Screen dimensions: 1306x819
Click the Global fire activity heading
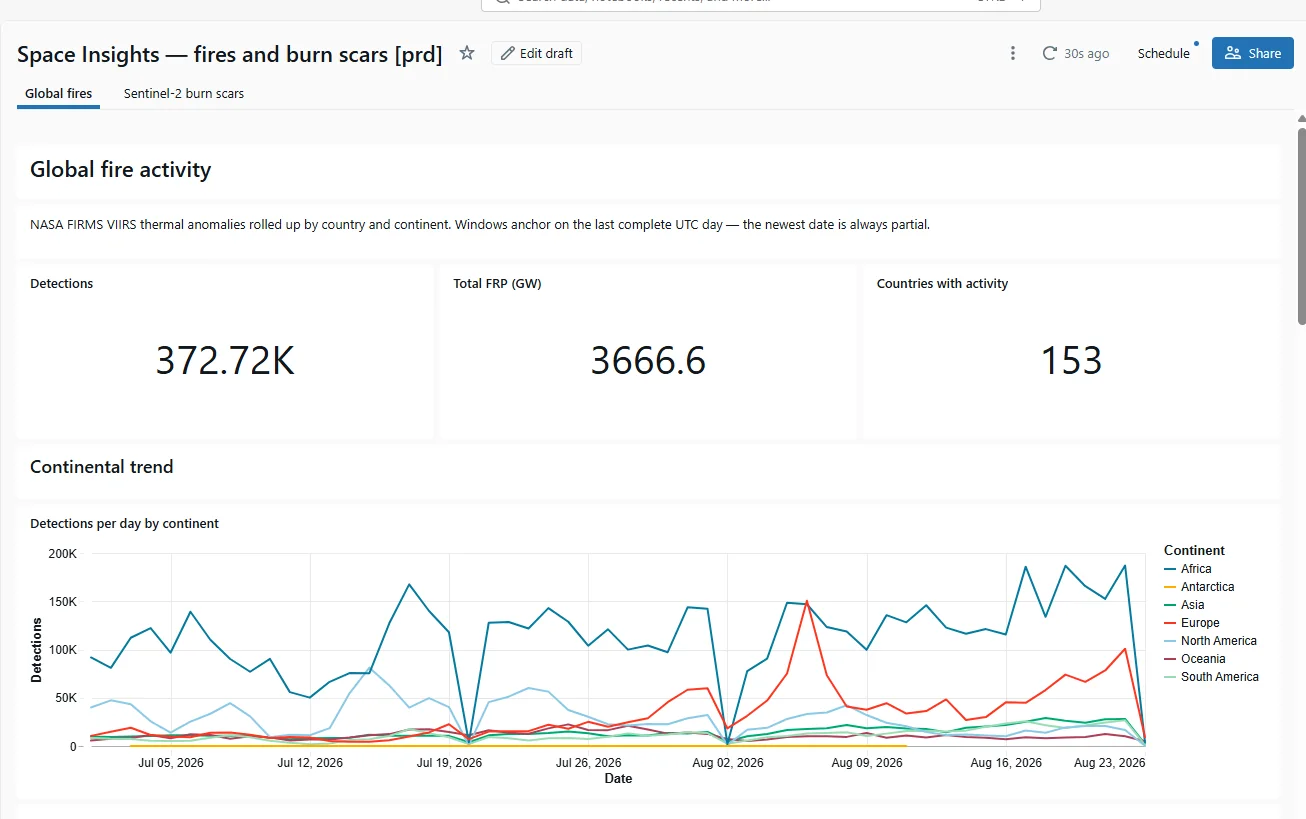[120, 169]
